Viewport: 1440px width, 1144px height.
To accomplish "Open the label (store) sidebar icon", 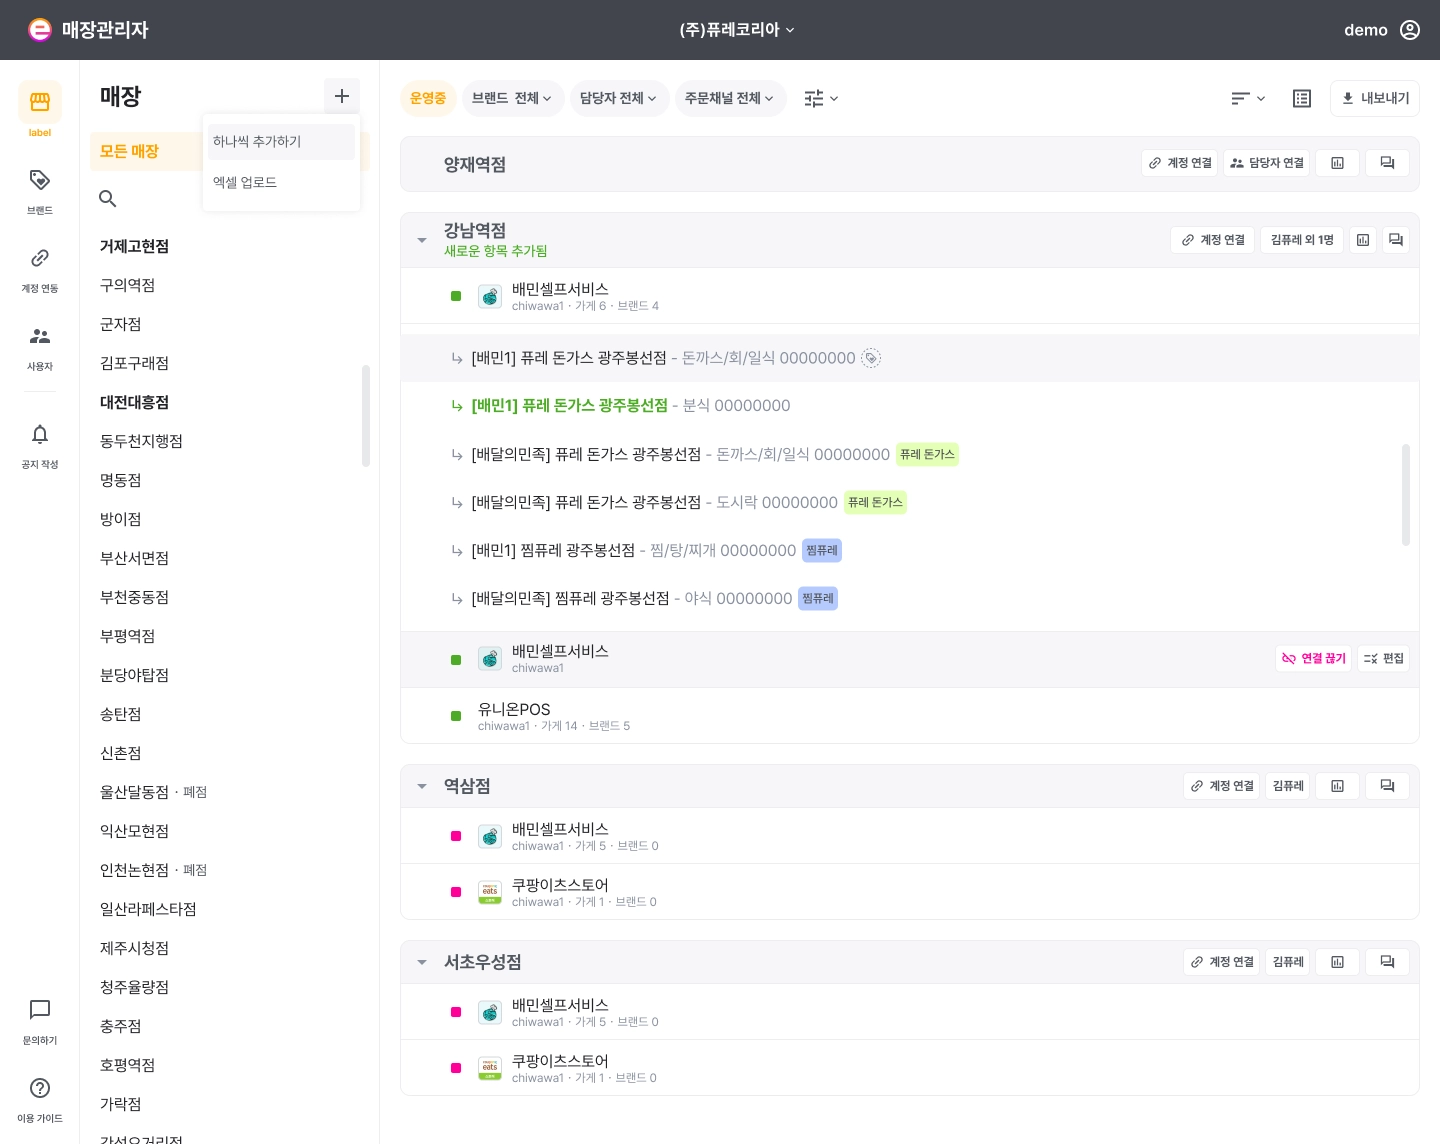I will pyautogui.click(x=40, y=102).
